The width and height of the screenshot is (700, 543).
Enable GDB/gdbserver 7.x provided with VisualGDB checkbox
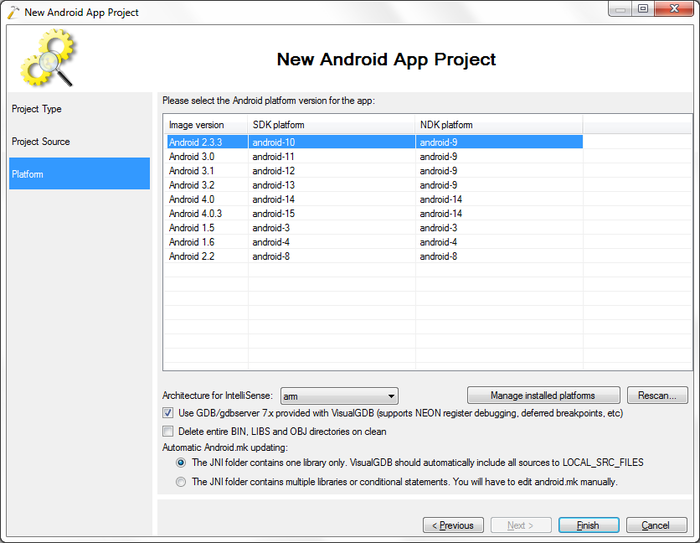point(168,413)
